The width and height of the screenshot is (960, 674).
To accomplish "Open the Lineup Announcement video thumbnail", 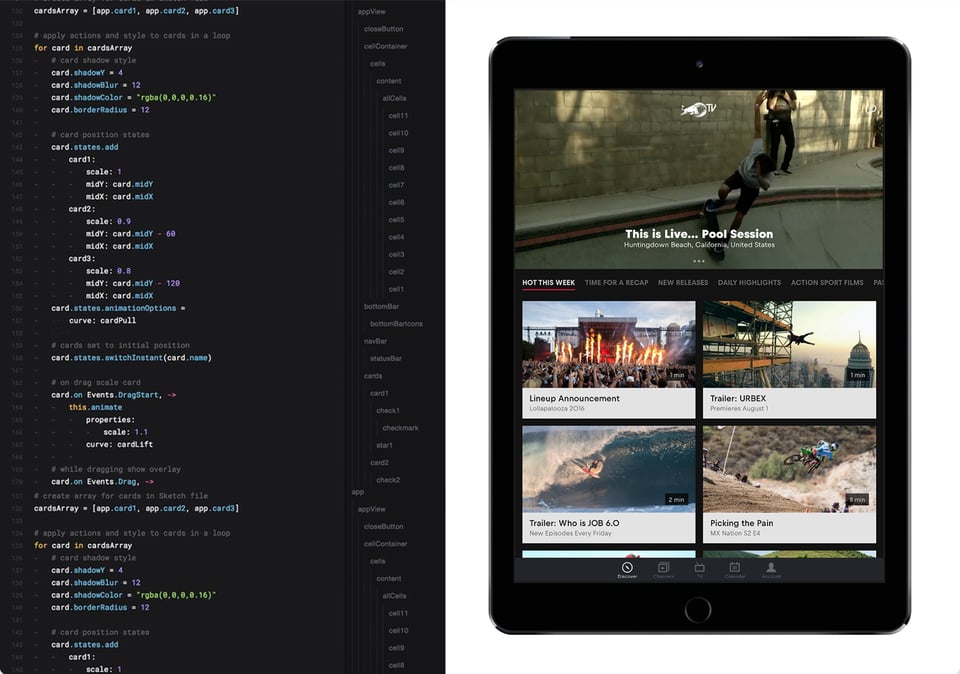I will coord(608,345).
